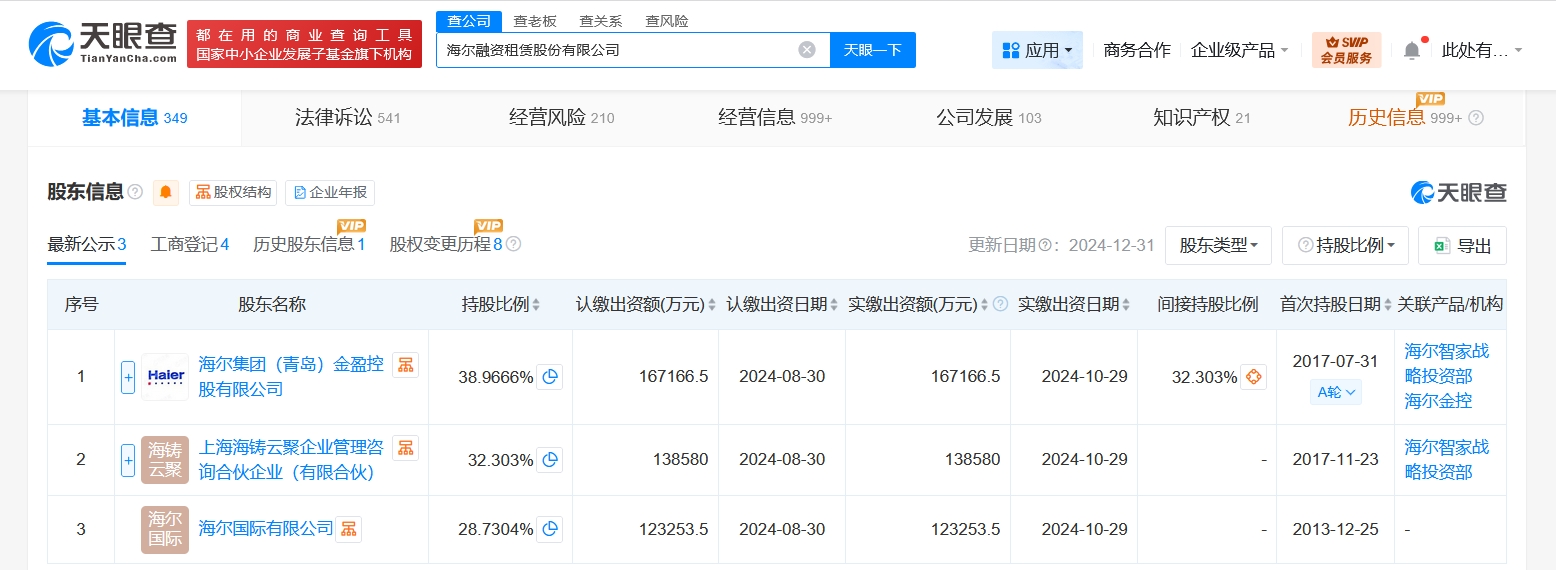The width and height of the screenshot is (1556, 570).
Task: Open the 持股比例 filter dropdown
Action: coord(1345,246)
